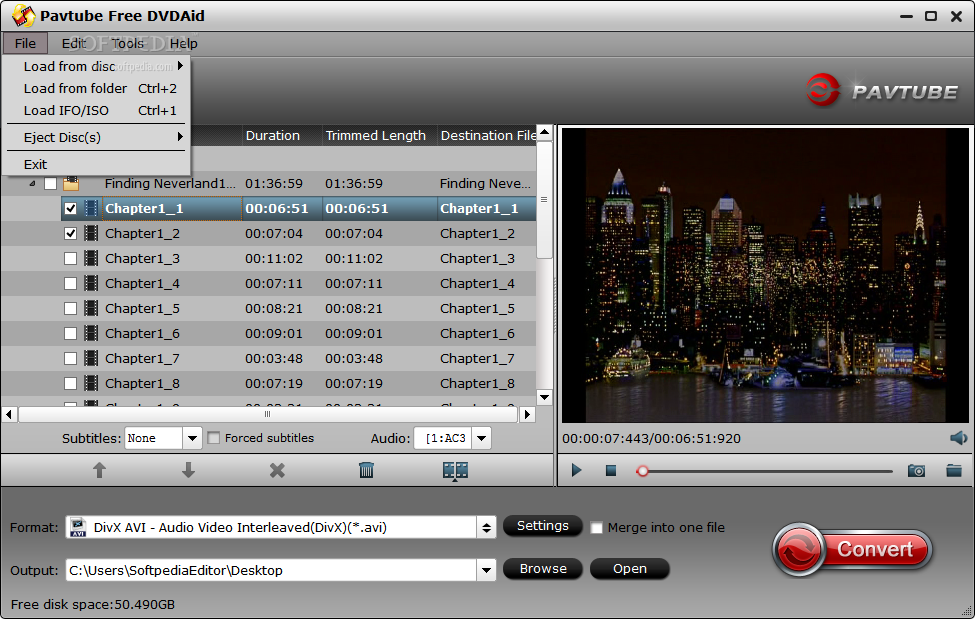Click the film icon of Chapter1_1
Image resolution: width=975 pixels, height=619 pixels.
click(x=91, y=208)
